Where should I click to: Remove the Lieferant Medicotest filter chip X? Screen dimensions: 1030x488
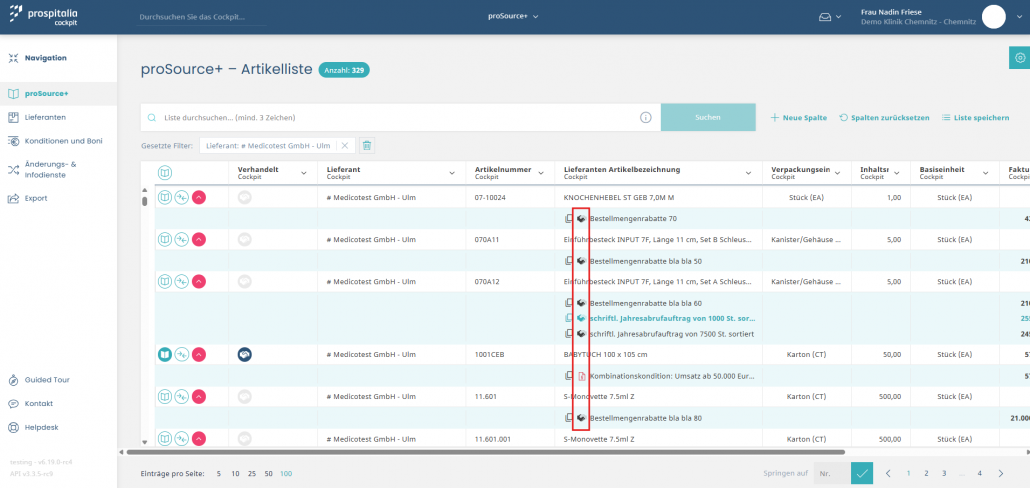(x=344, y=145)
